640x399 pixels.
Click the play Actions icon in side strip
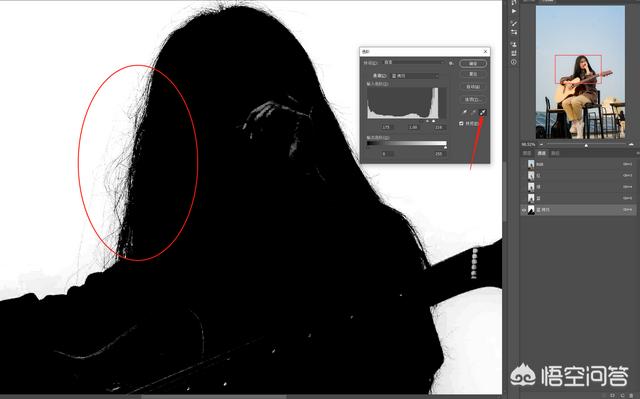point(513,11)
